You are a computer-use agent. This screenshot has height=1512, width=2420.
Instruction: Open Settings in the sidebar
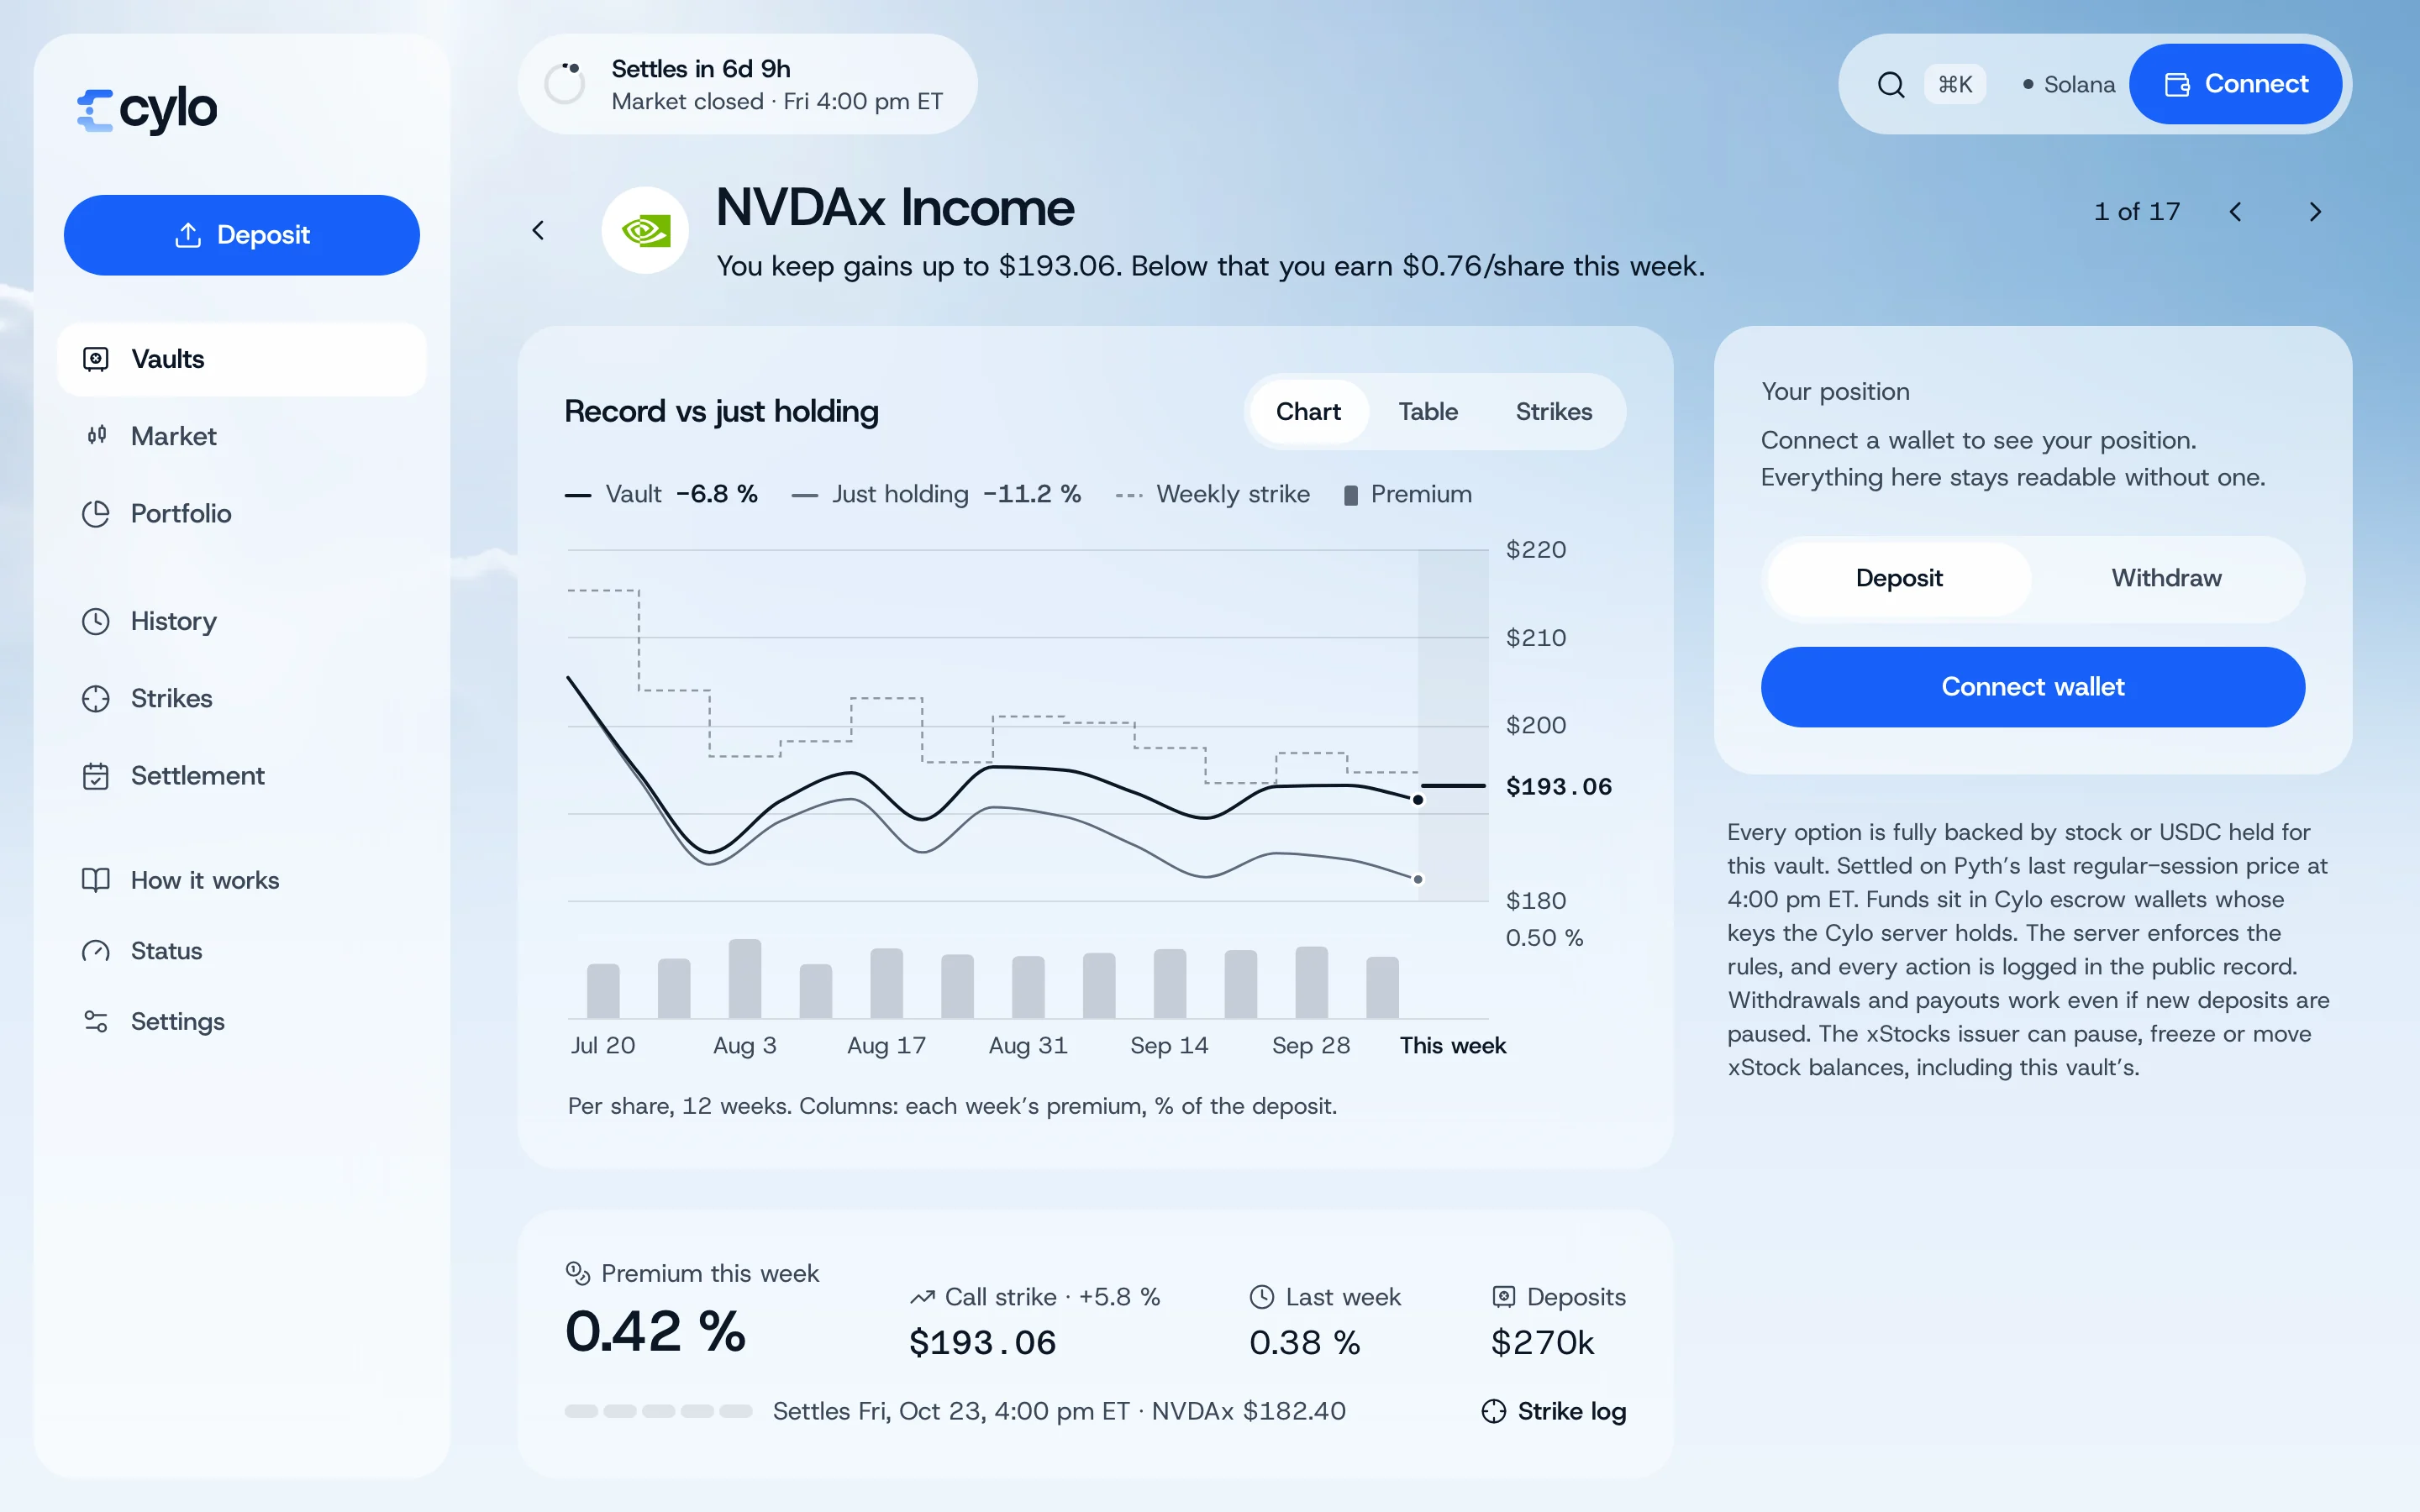(242, 1021)
